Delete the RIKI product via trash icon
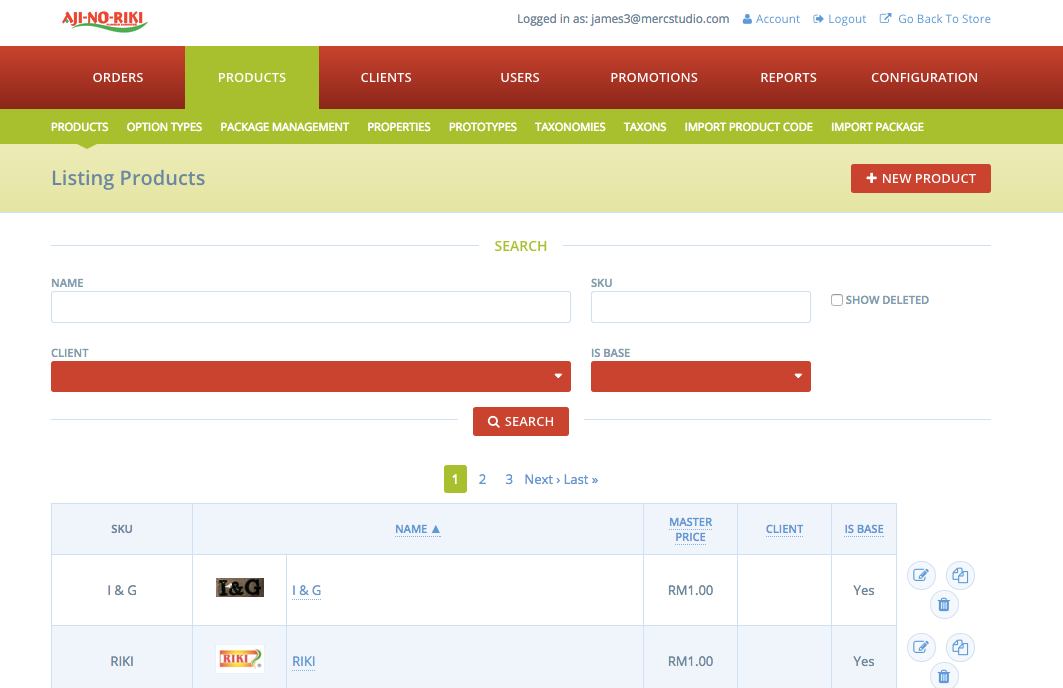Image resolution: width=1063 pixels, height=688 pixels. point(944,677)
